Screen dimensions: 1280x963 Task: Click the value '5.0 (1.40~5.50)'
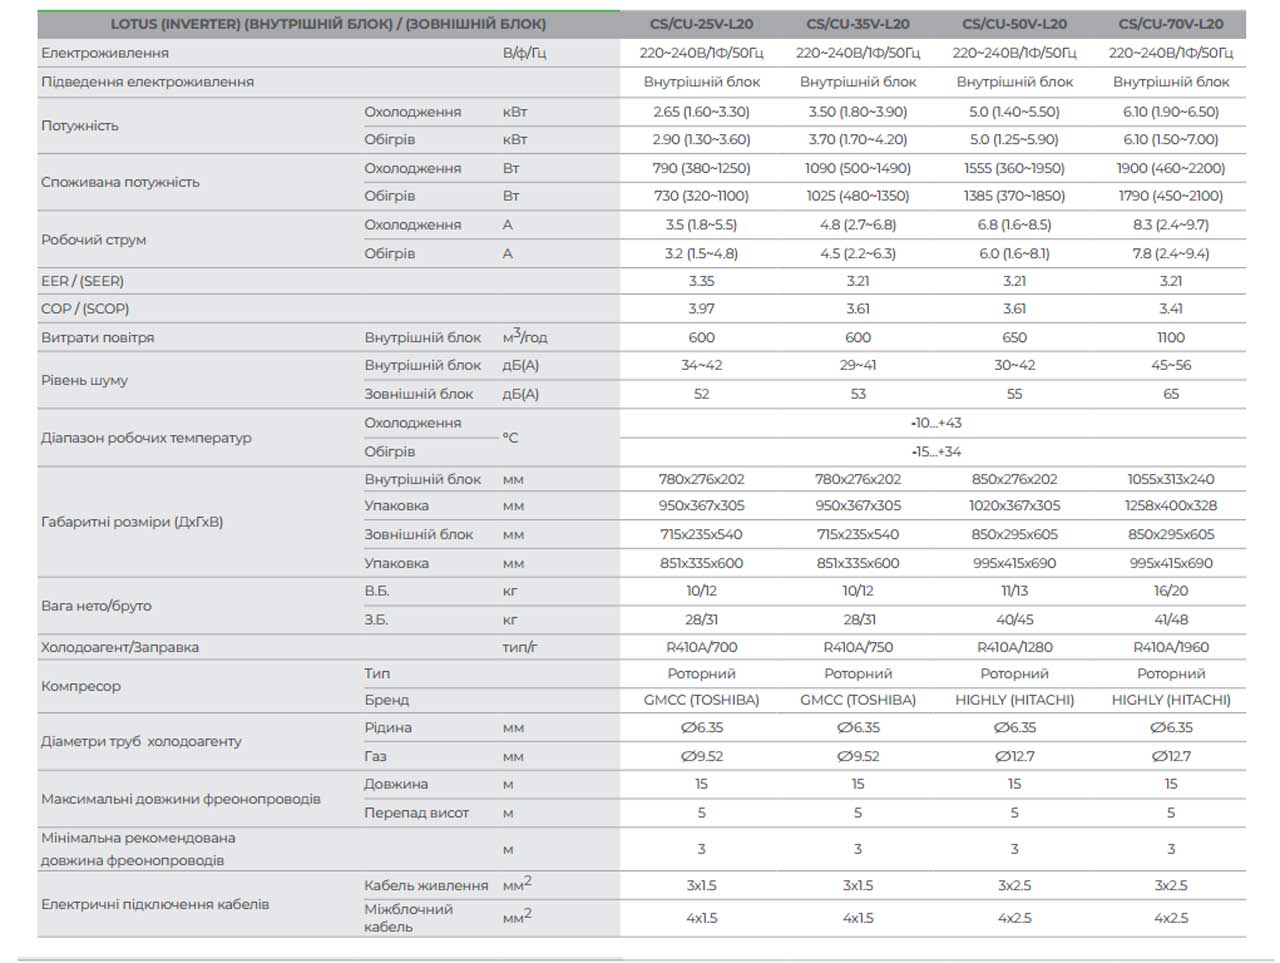pos(1014,112)
